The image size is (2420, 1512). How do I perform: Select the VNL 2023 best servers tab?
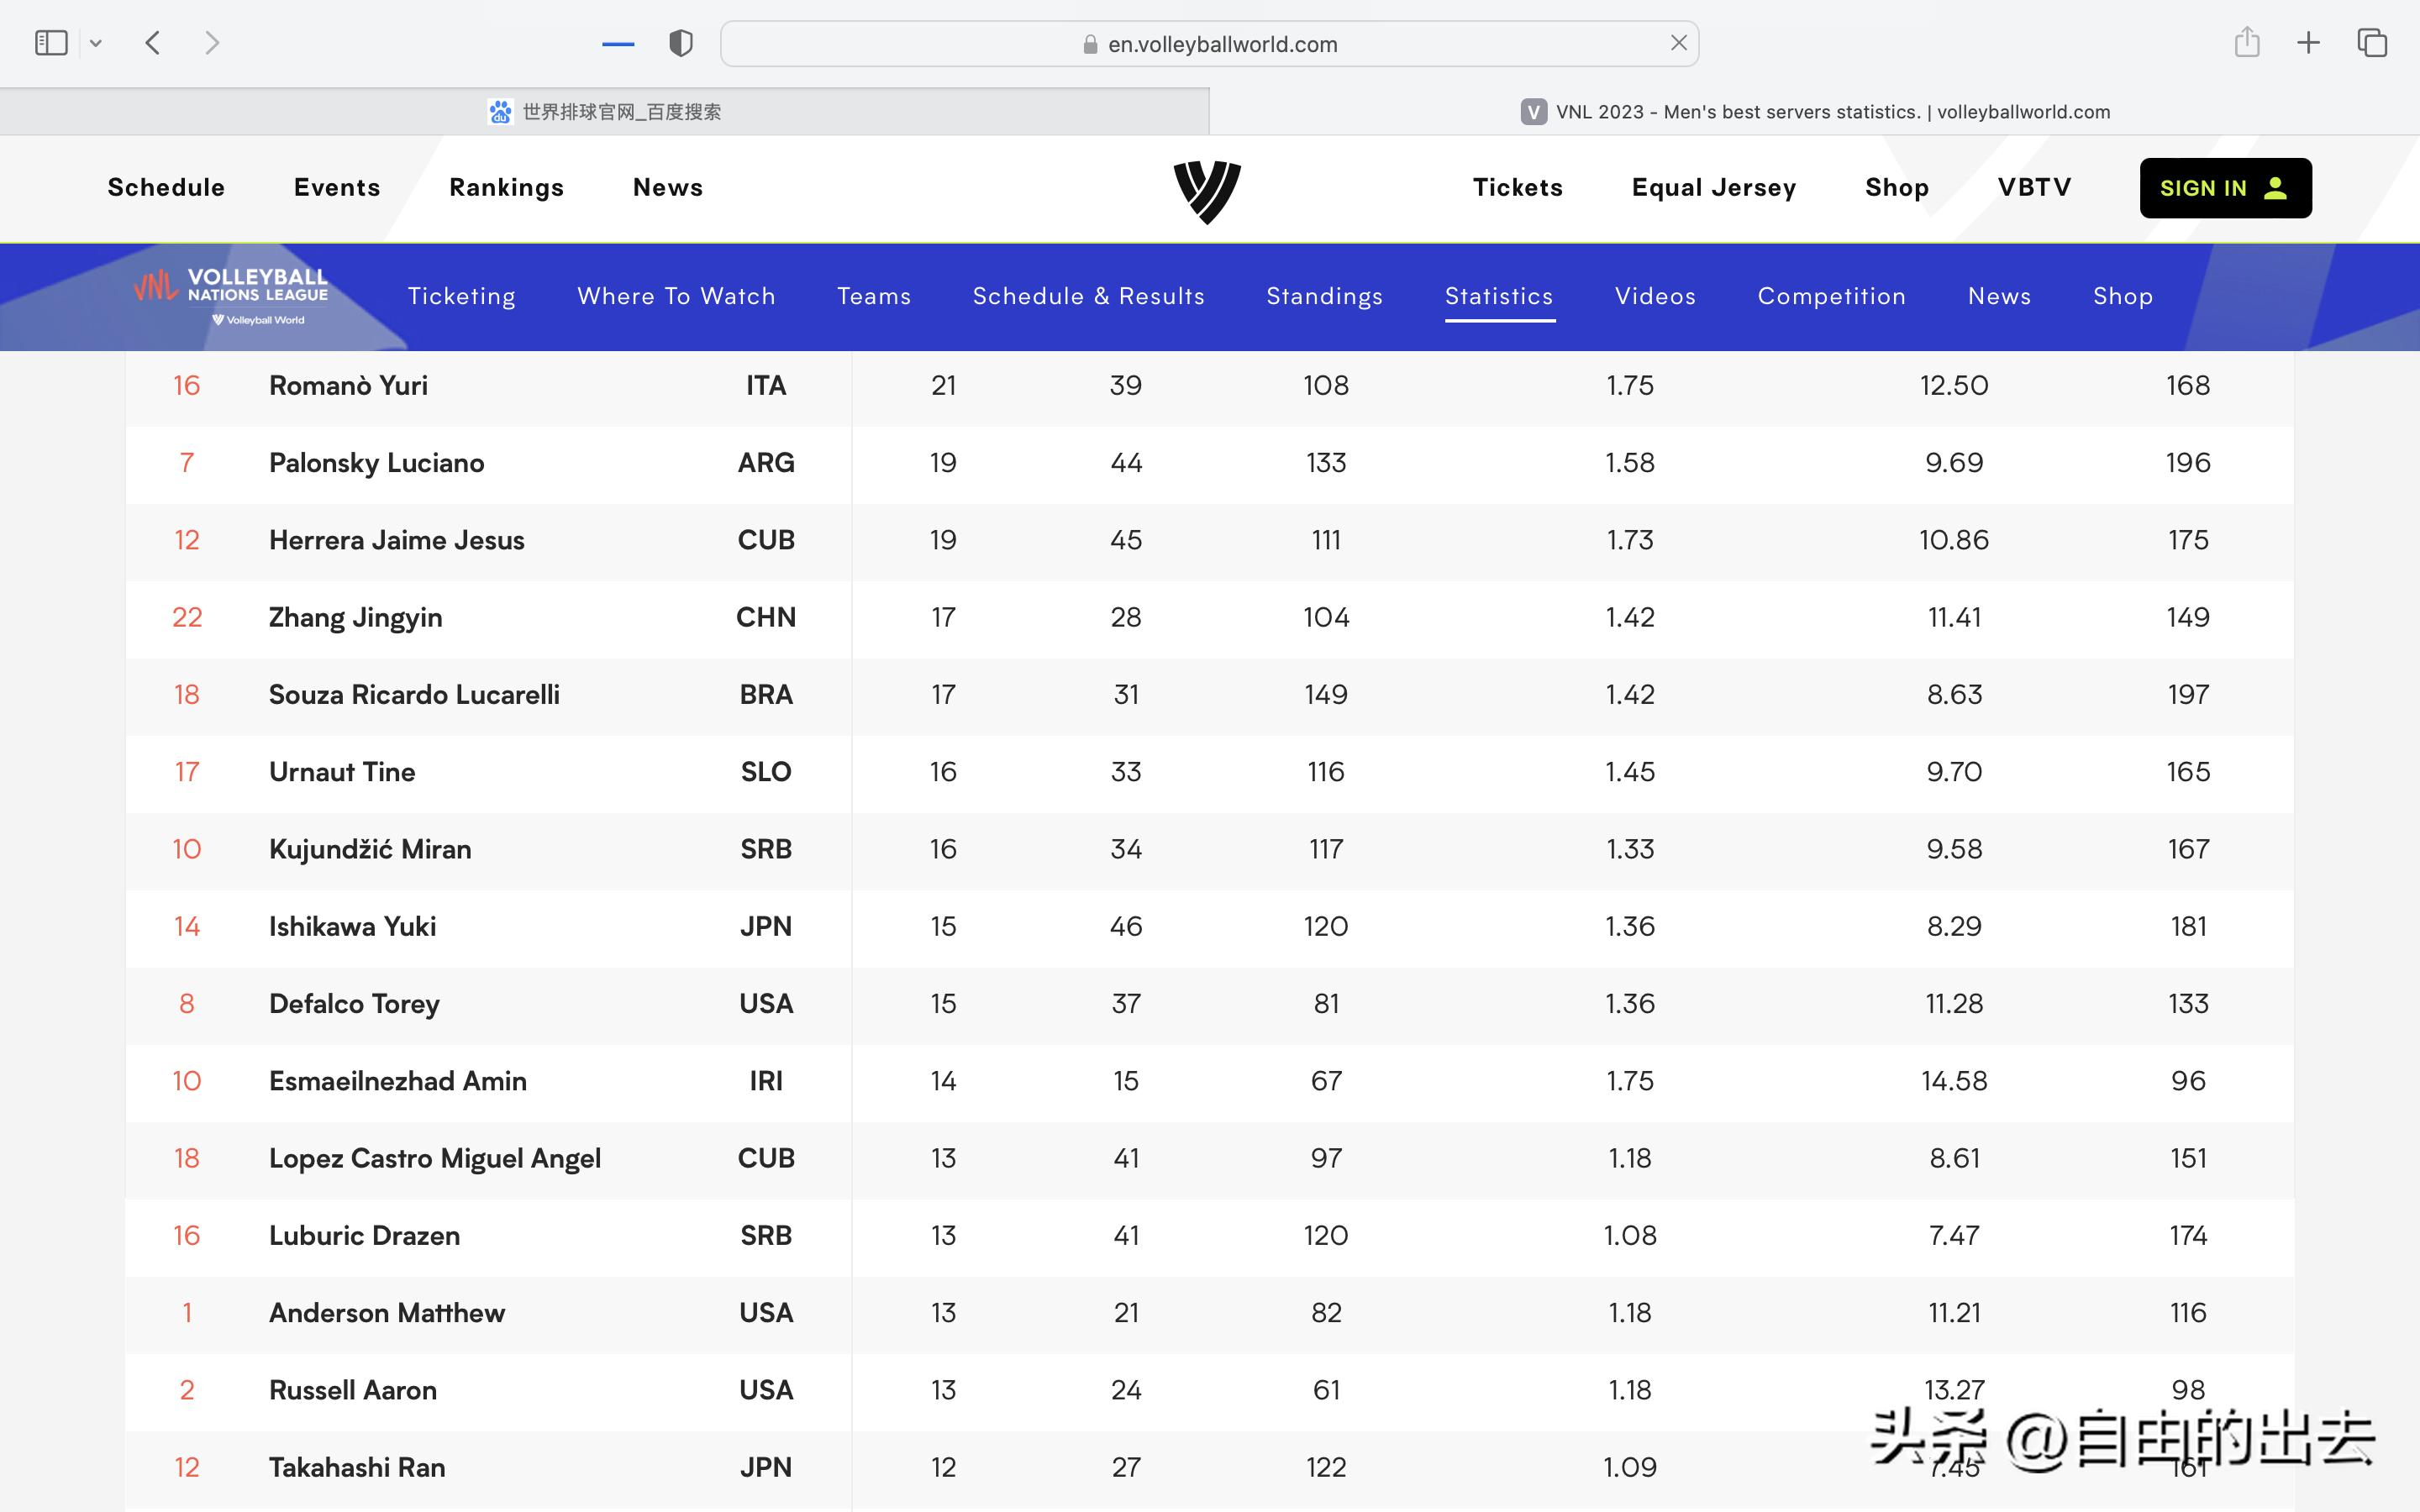pyautogui.click(x=1814, y=112)
